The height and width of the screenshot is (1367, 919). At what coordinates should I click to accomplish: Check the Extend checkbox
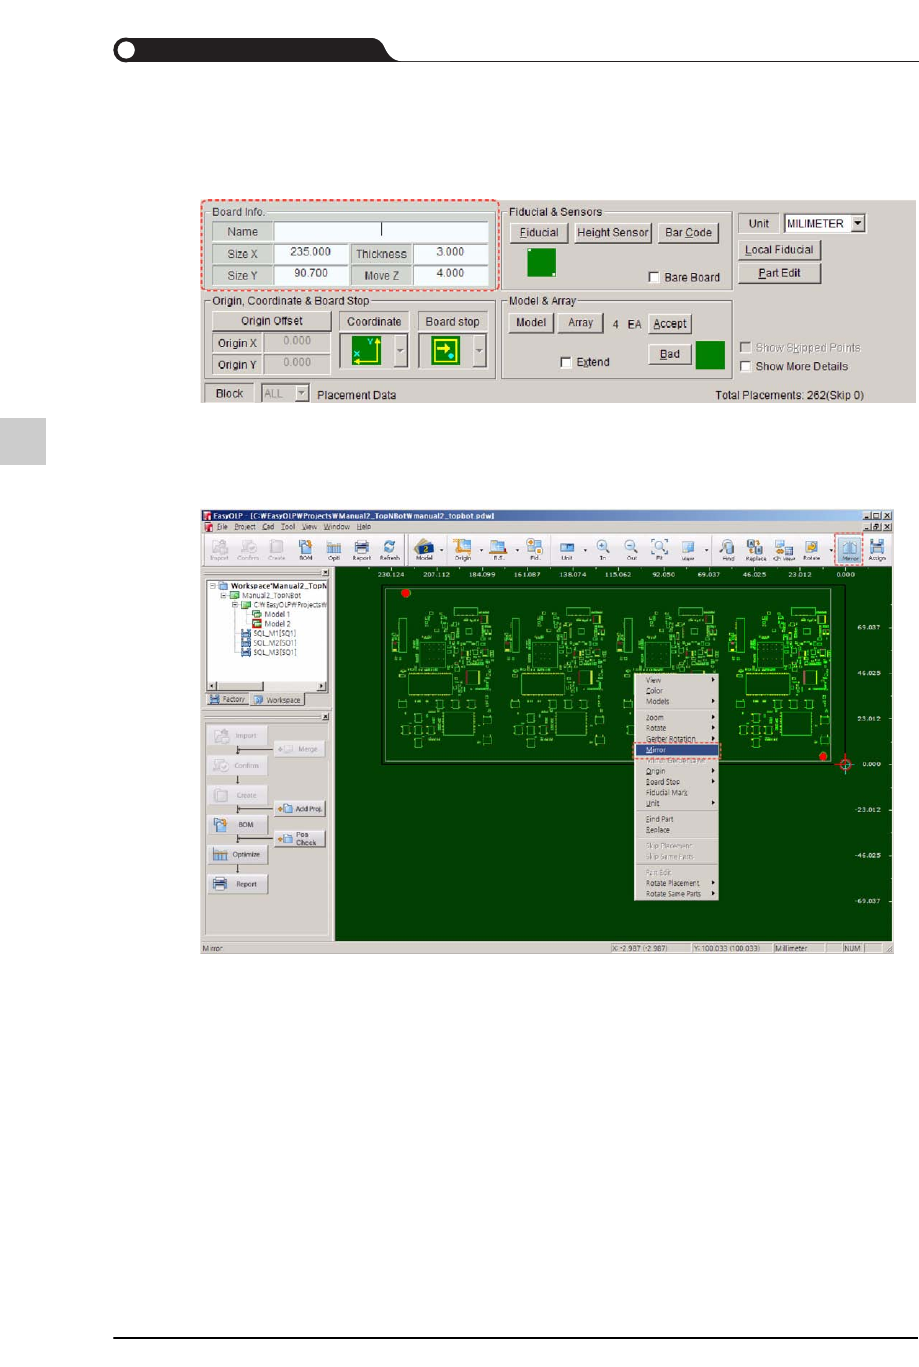tap(566, 362)
